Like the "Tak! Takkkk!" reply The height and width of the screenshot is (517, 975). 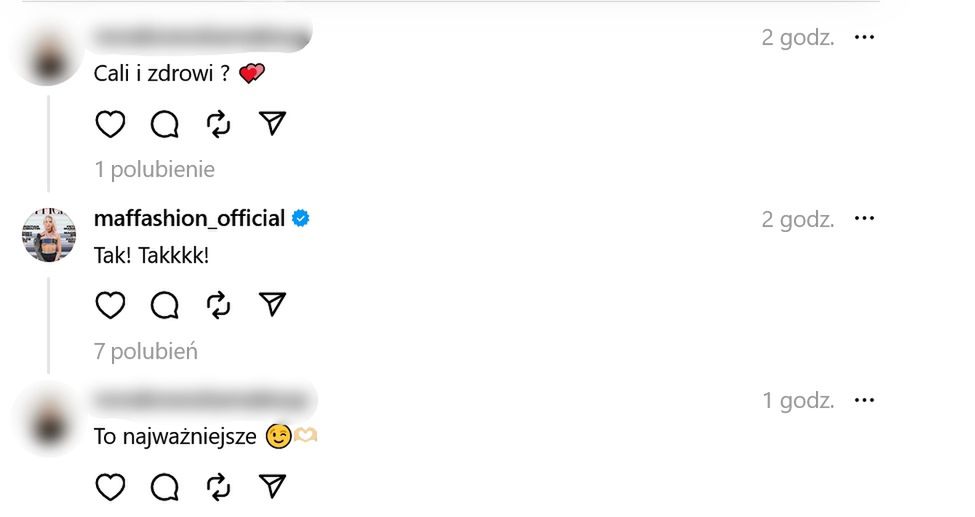[x=110, y=305]
